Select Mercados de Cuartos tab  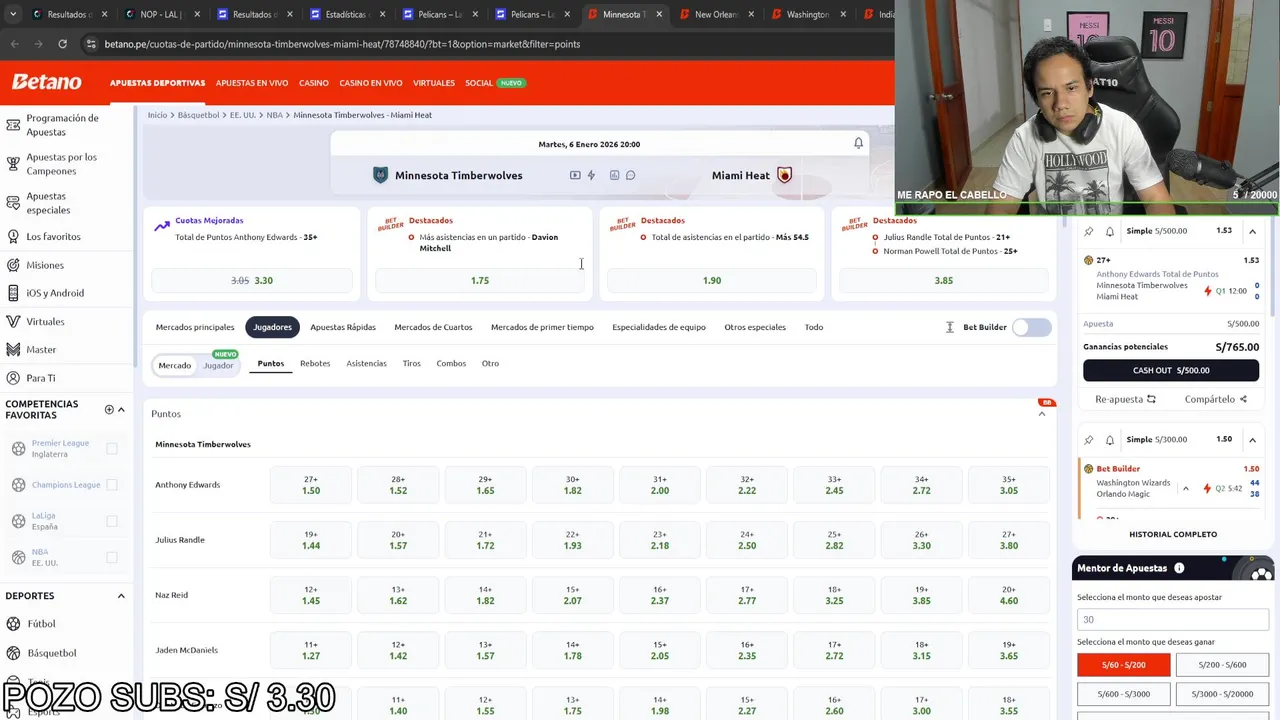tap(433, 327)
